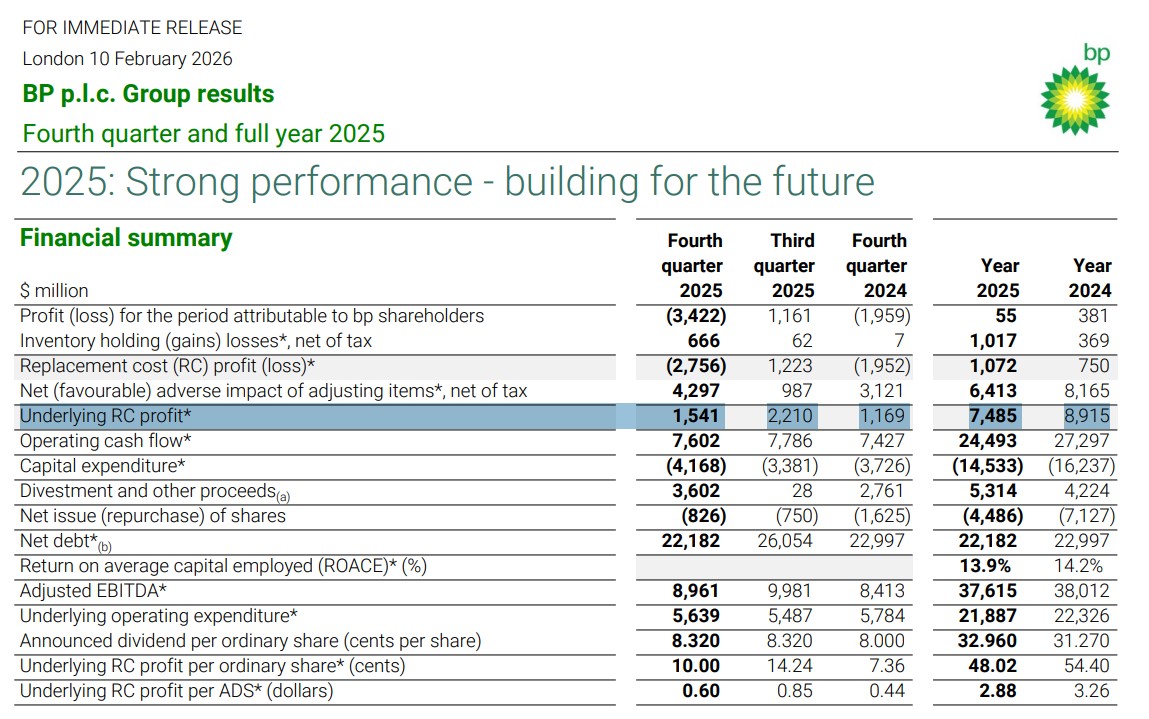Image resolution: width=1149 pixels, height=719 pixels.
Task: Click 'Fourth quarter and full year 2025' subtitle
Action: point(203,134)
